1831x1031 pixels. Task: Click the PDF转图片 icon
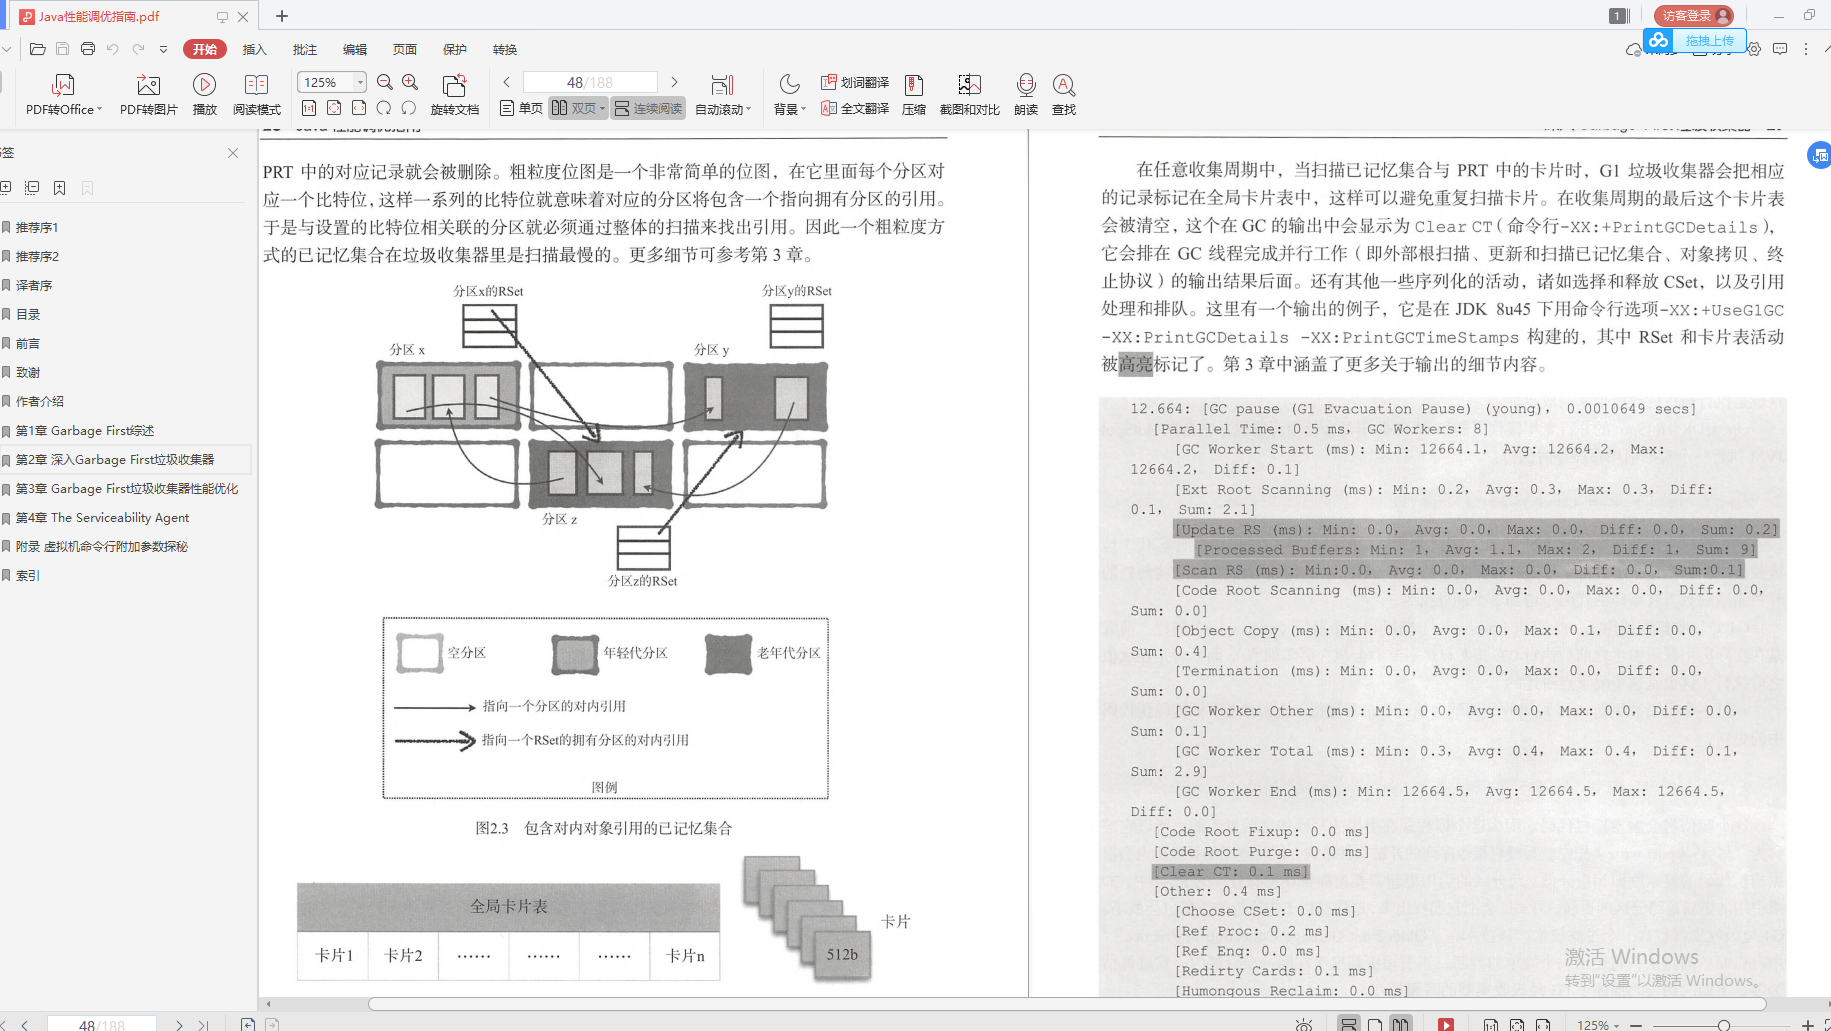click(x=148, y=85)
